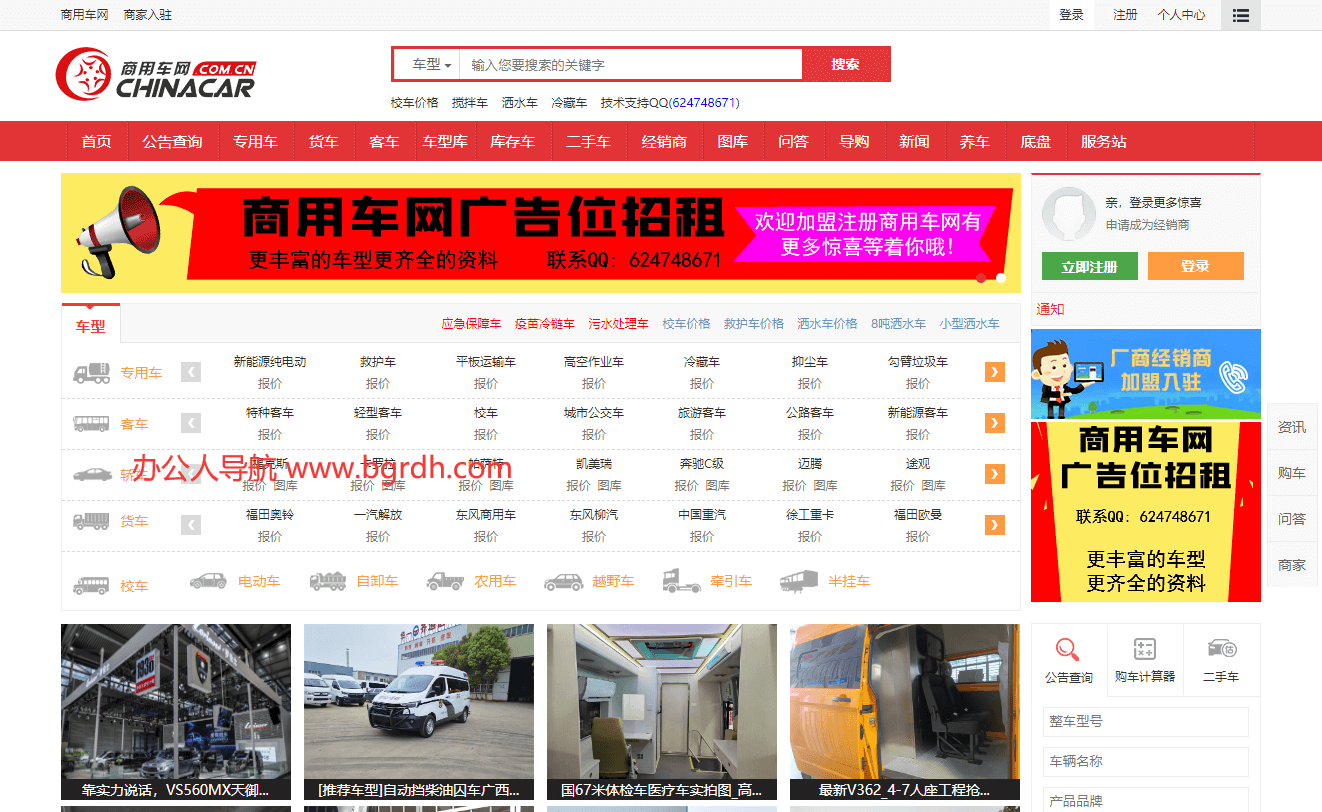
Task: Select the 专用车 truck icon
Action: (x=91, y=372)
